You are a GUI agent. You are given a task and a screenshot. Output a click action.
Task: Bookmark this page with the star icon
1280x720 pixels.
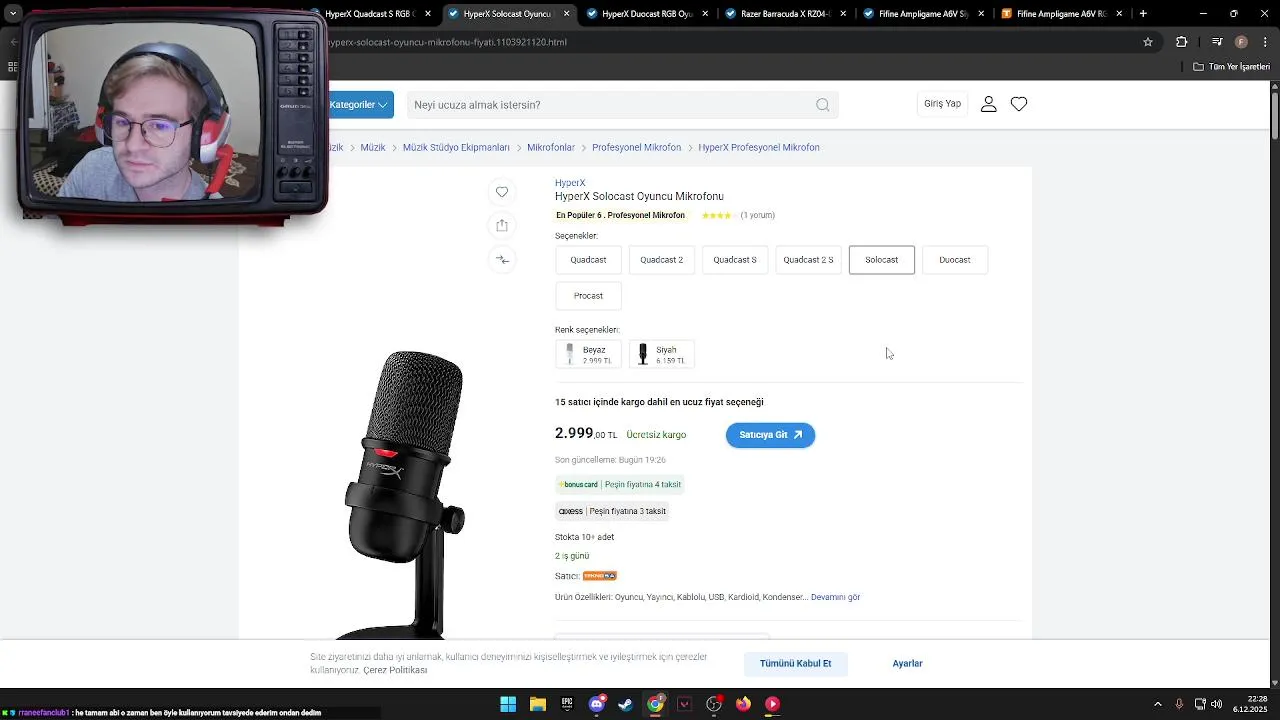(1148, 42)
